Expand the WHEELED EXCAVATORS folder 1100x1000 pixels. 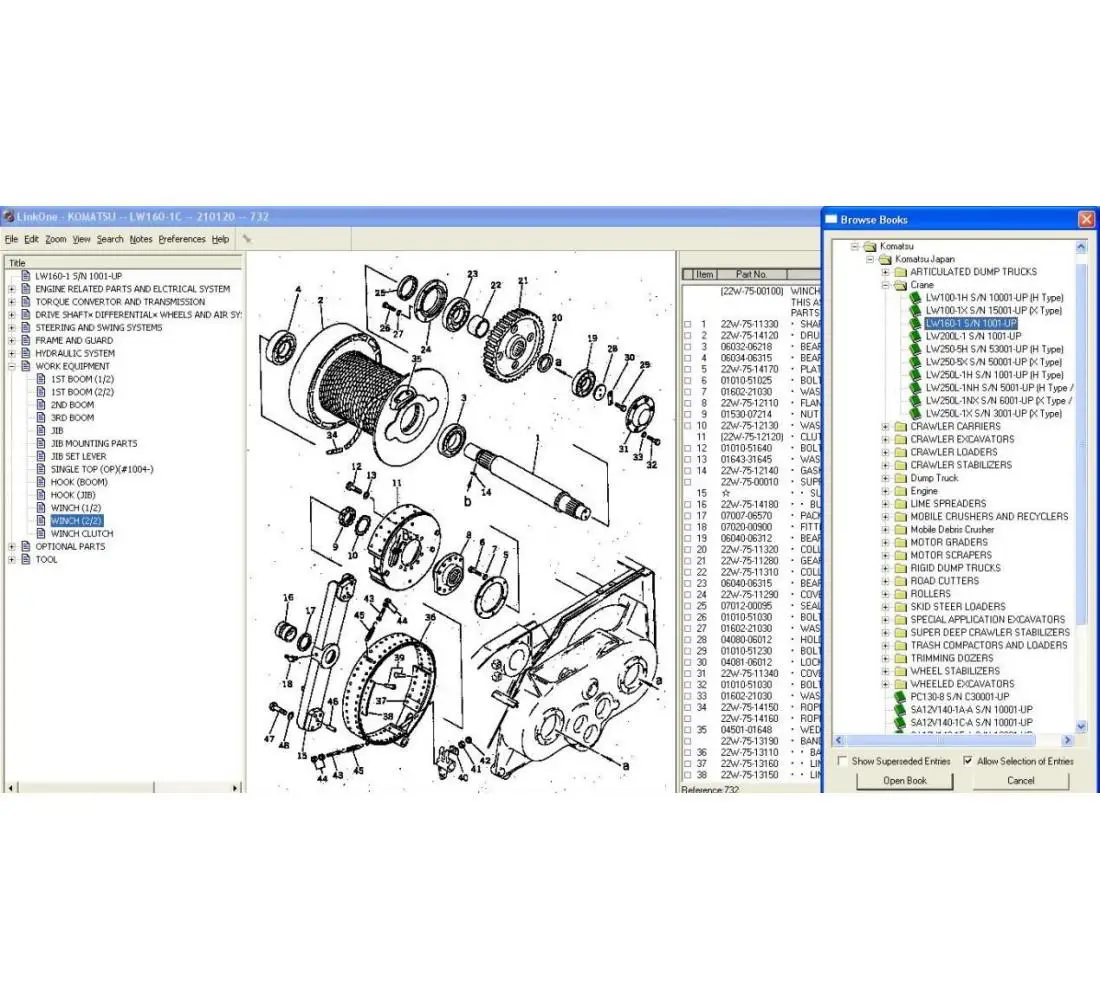click(x=885, y=684)
